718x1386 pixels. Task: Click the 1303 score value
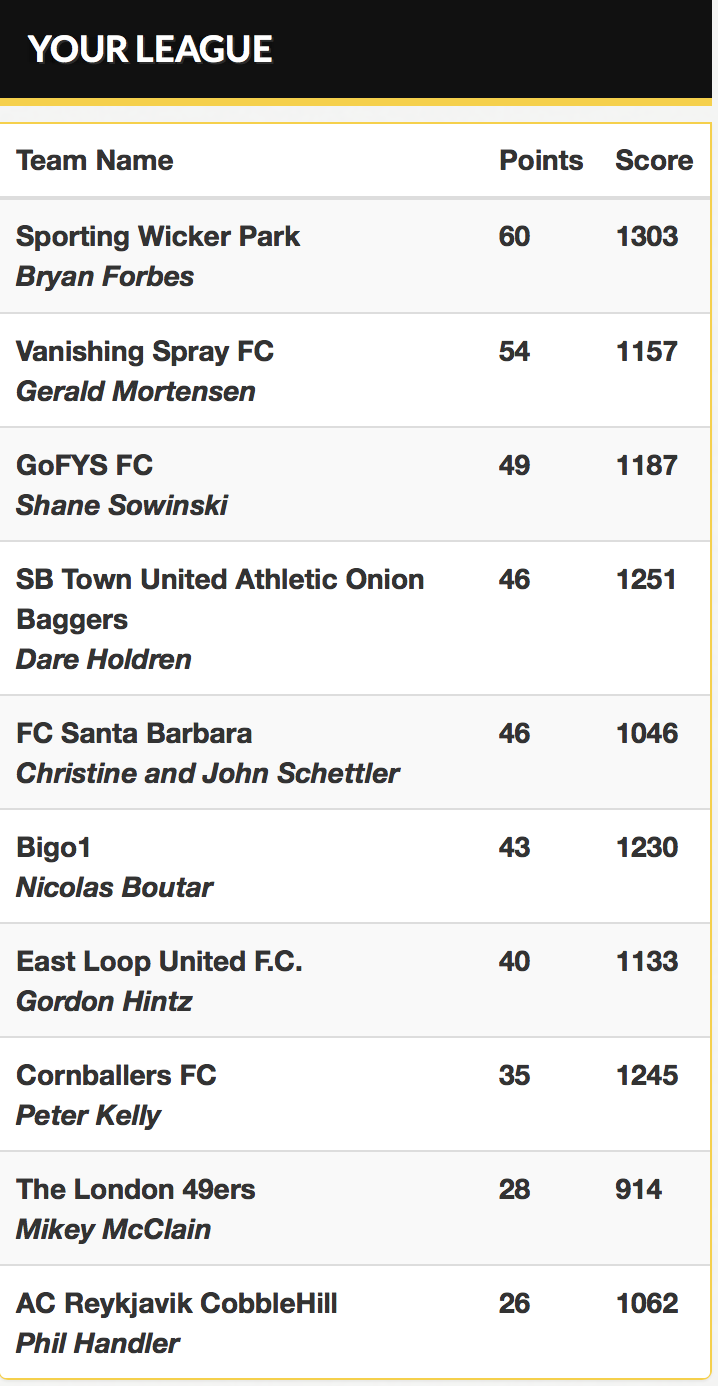pyautogui.click(x=647, y=237)
